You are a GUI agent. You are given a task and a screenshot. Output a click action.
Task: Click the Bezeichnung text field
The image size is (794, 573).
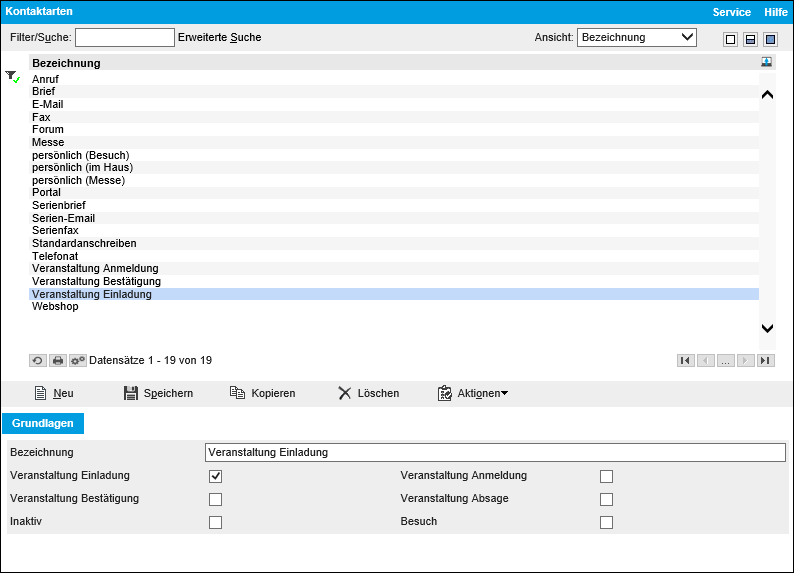point(495,453)
